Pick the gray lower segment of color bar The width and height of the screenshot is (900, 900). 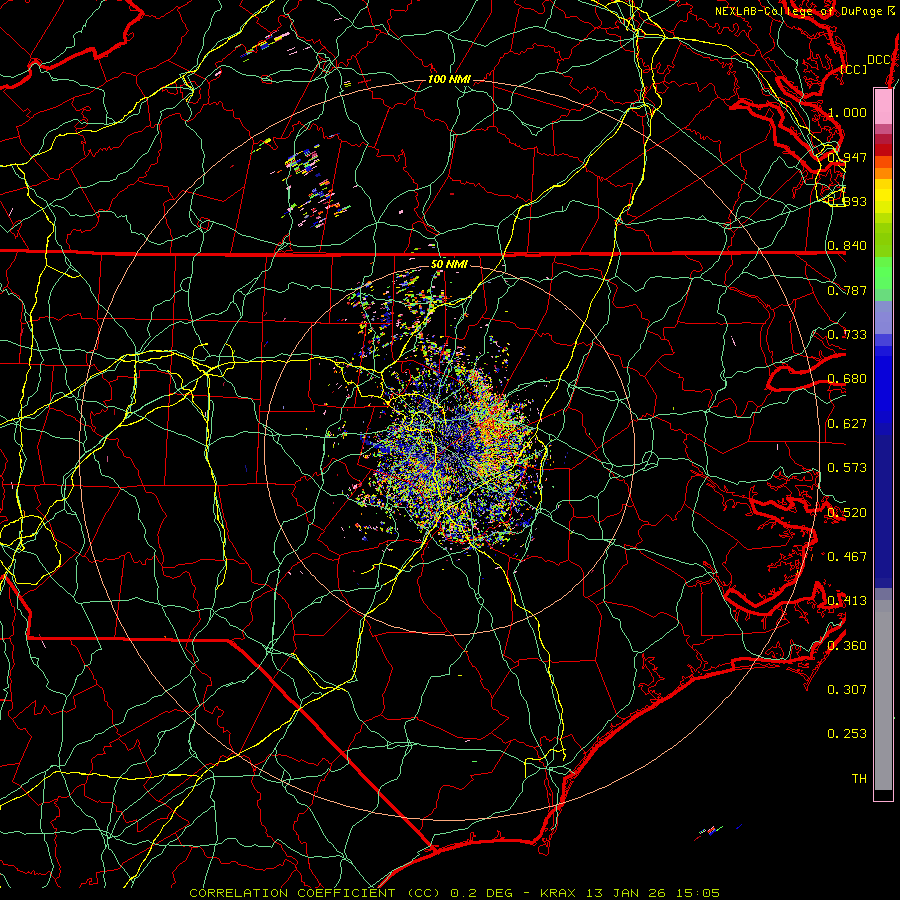(883, 695)
